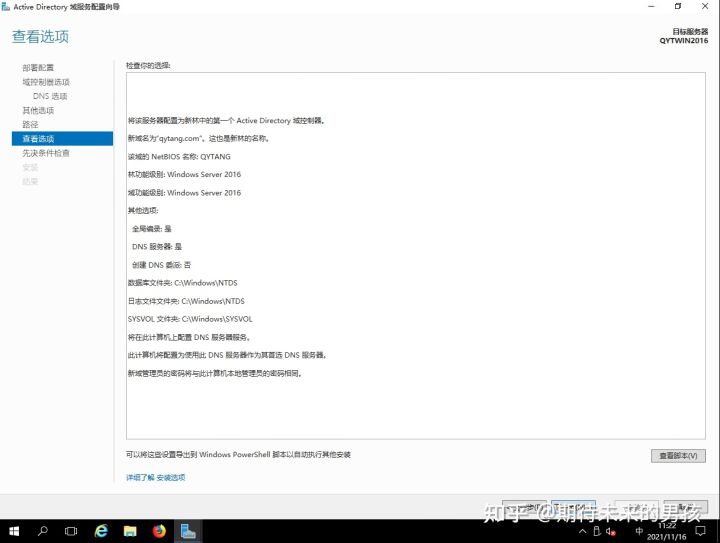Go to the 域控制器选项 step
The height and width of the screenshot is (543, 720).
(x=46, y=82)
